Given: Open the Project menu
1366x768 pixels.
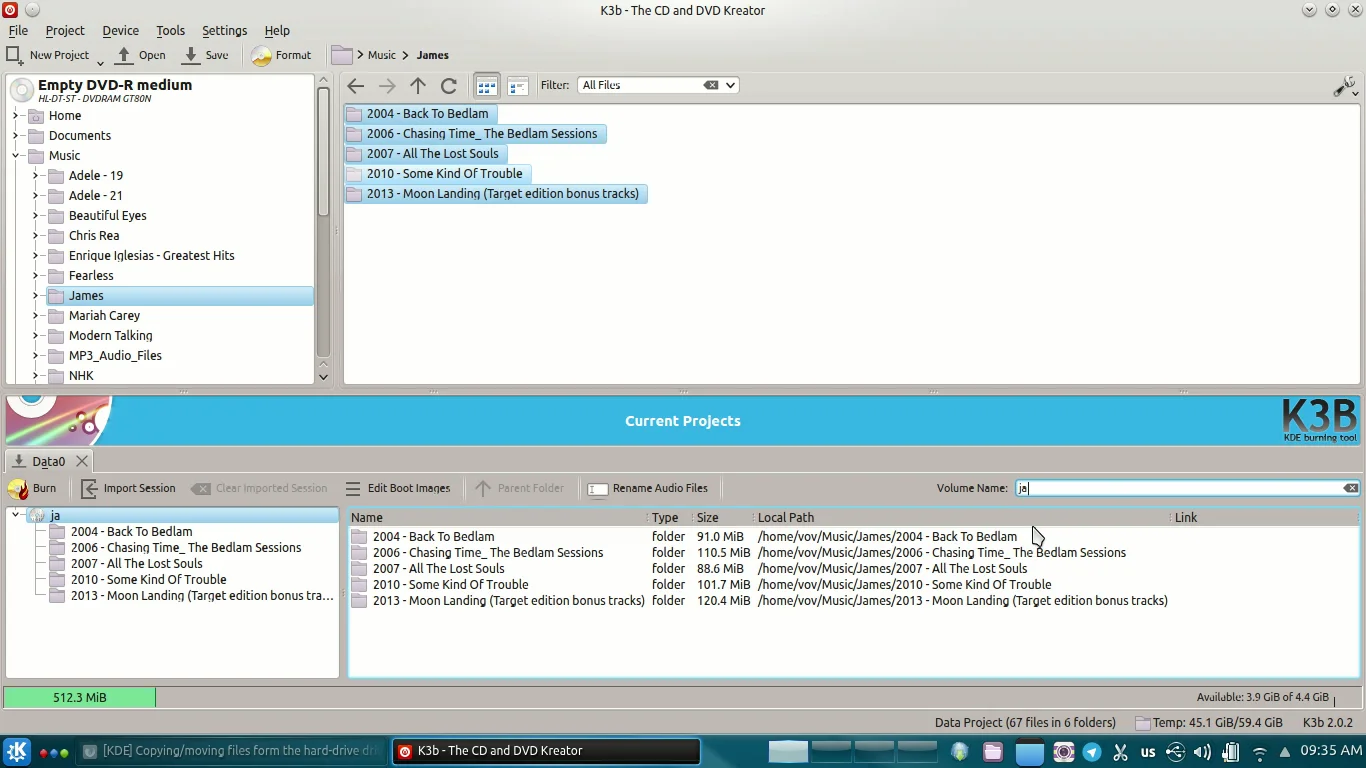Looking at the screenshot, I should click(65, 30).
